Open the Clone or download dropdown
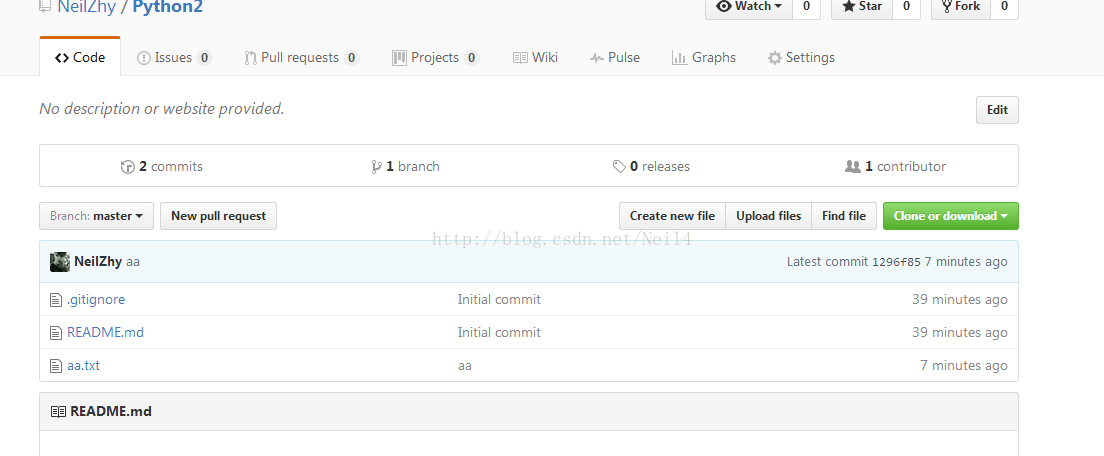Image resolution: width=1104 pixels, height=456 pixels. (x=951, y=216)
